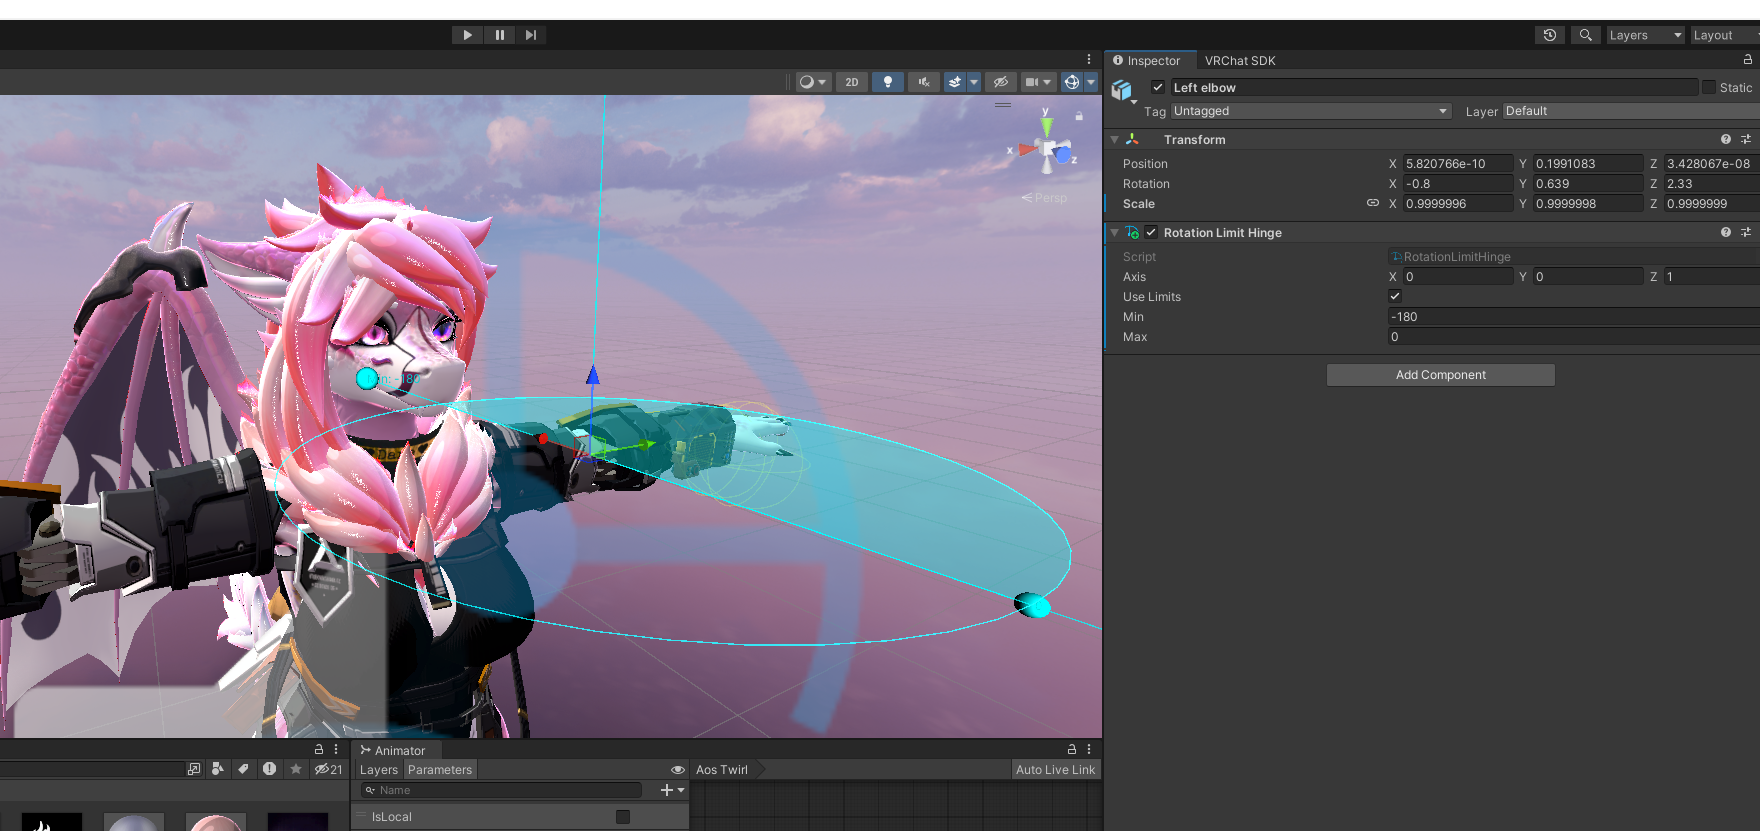Open Scene view three-dot options menu

pyautogui.click(x=1089, y=59)
